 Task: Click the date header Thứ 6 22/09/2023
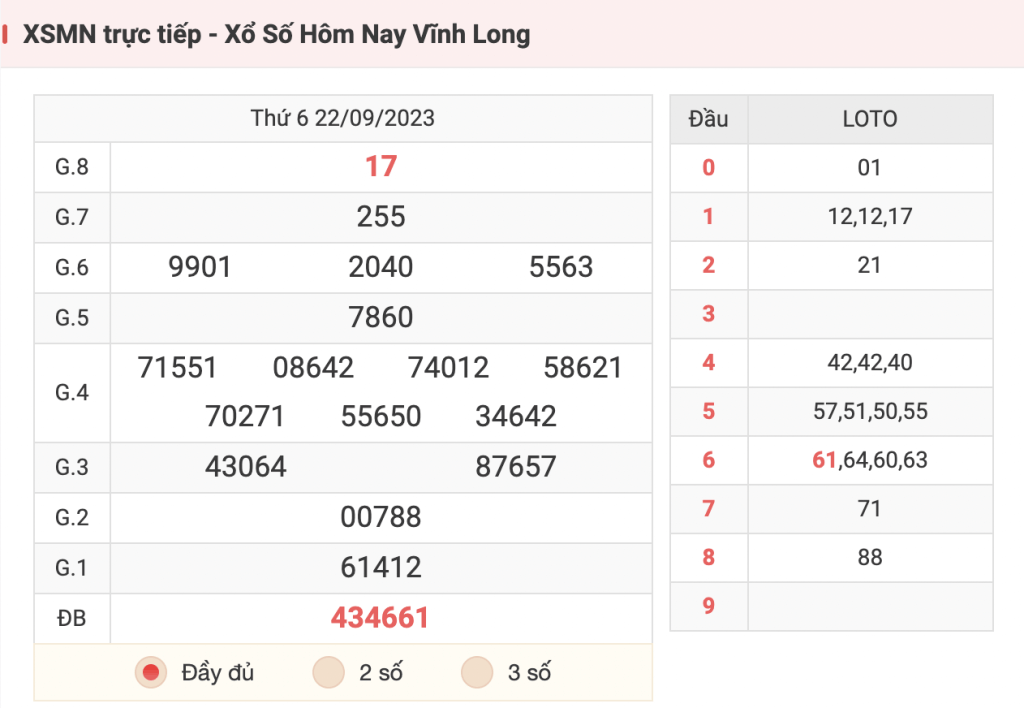pos(343,118)
